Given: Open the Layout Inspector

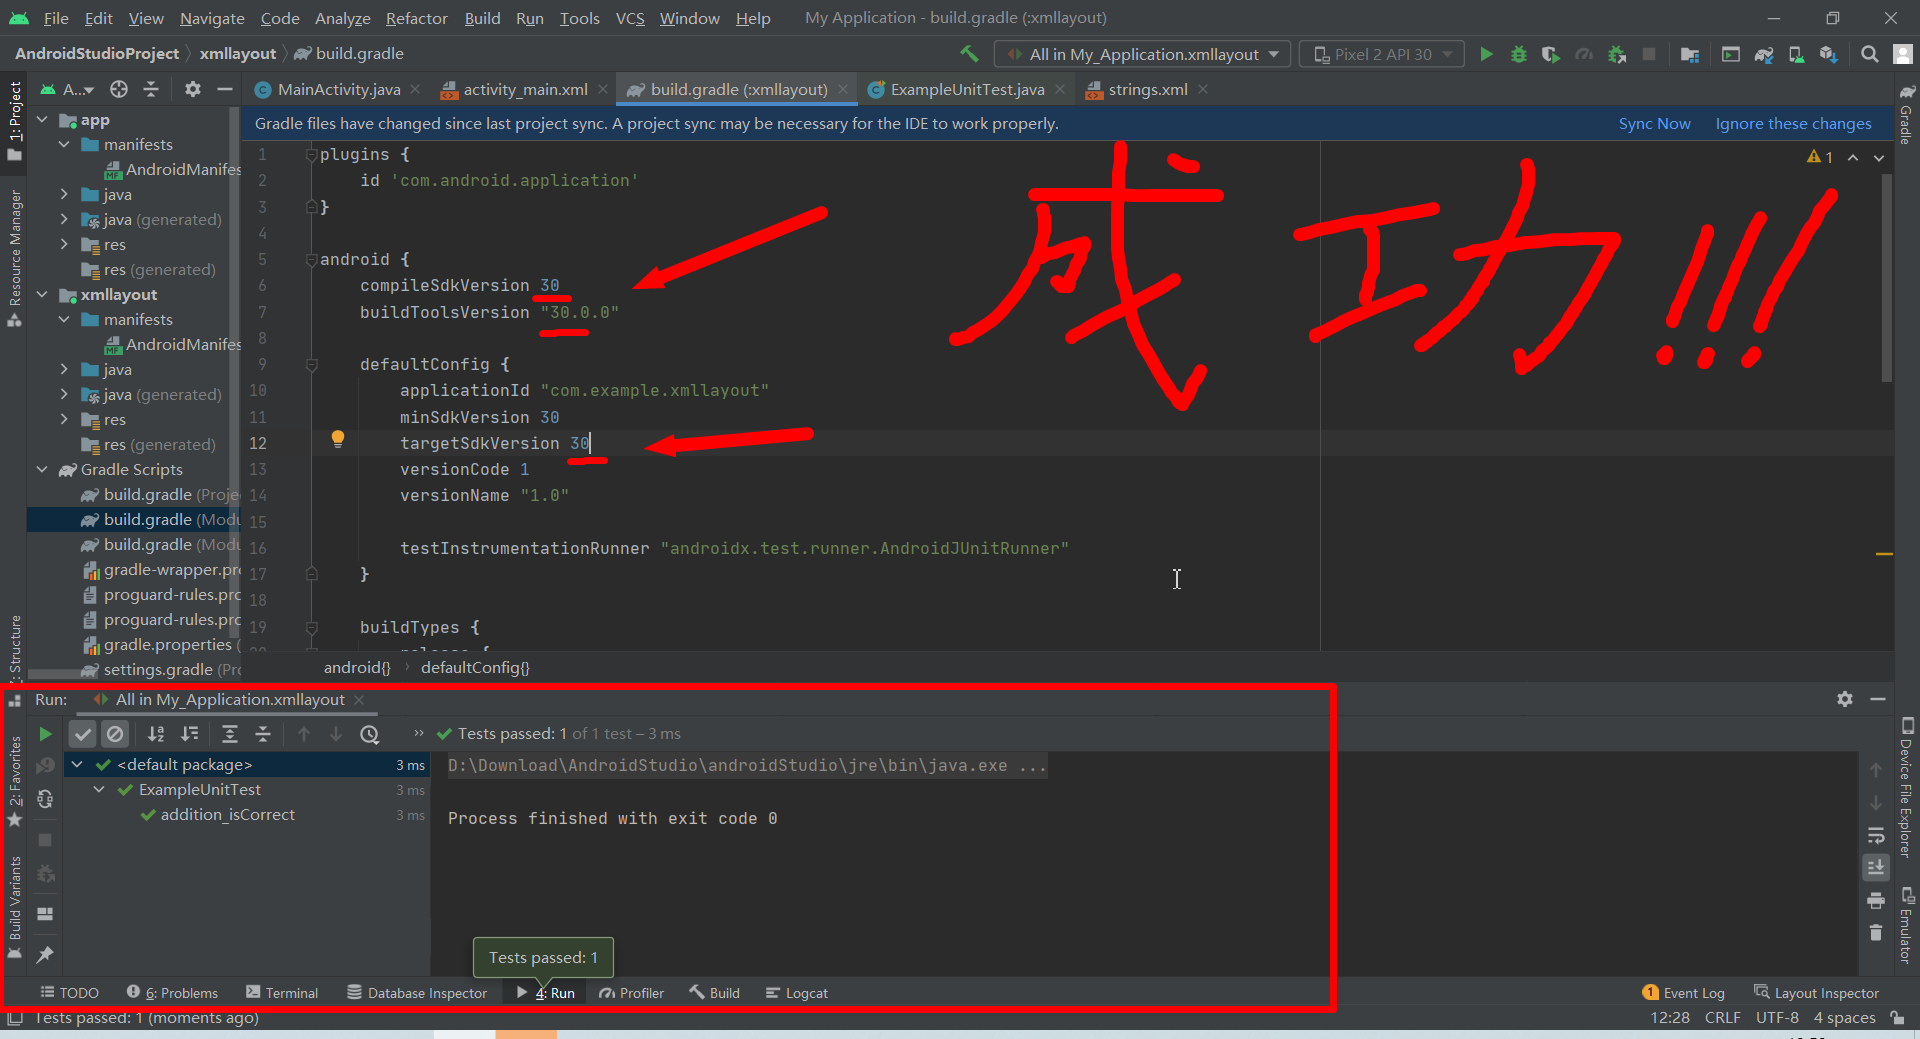Looking at the screenshot, I should 1826,992.
